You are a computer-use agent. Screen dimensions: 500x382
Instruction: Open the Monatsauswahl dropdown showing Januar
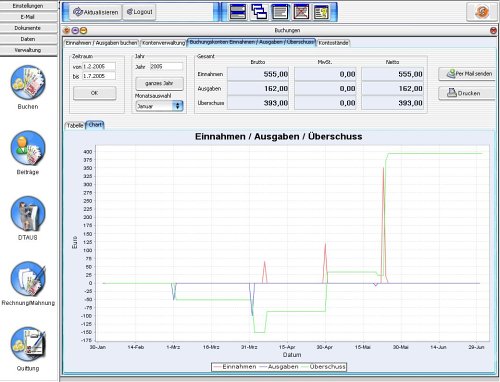(159, 106)
